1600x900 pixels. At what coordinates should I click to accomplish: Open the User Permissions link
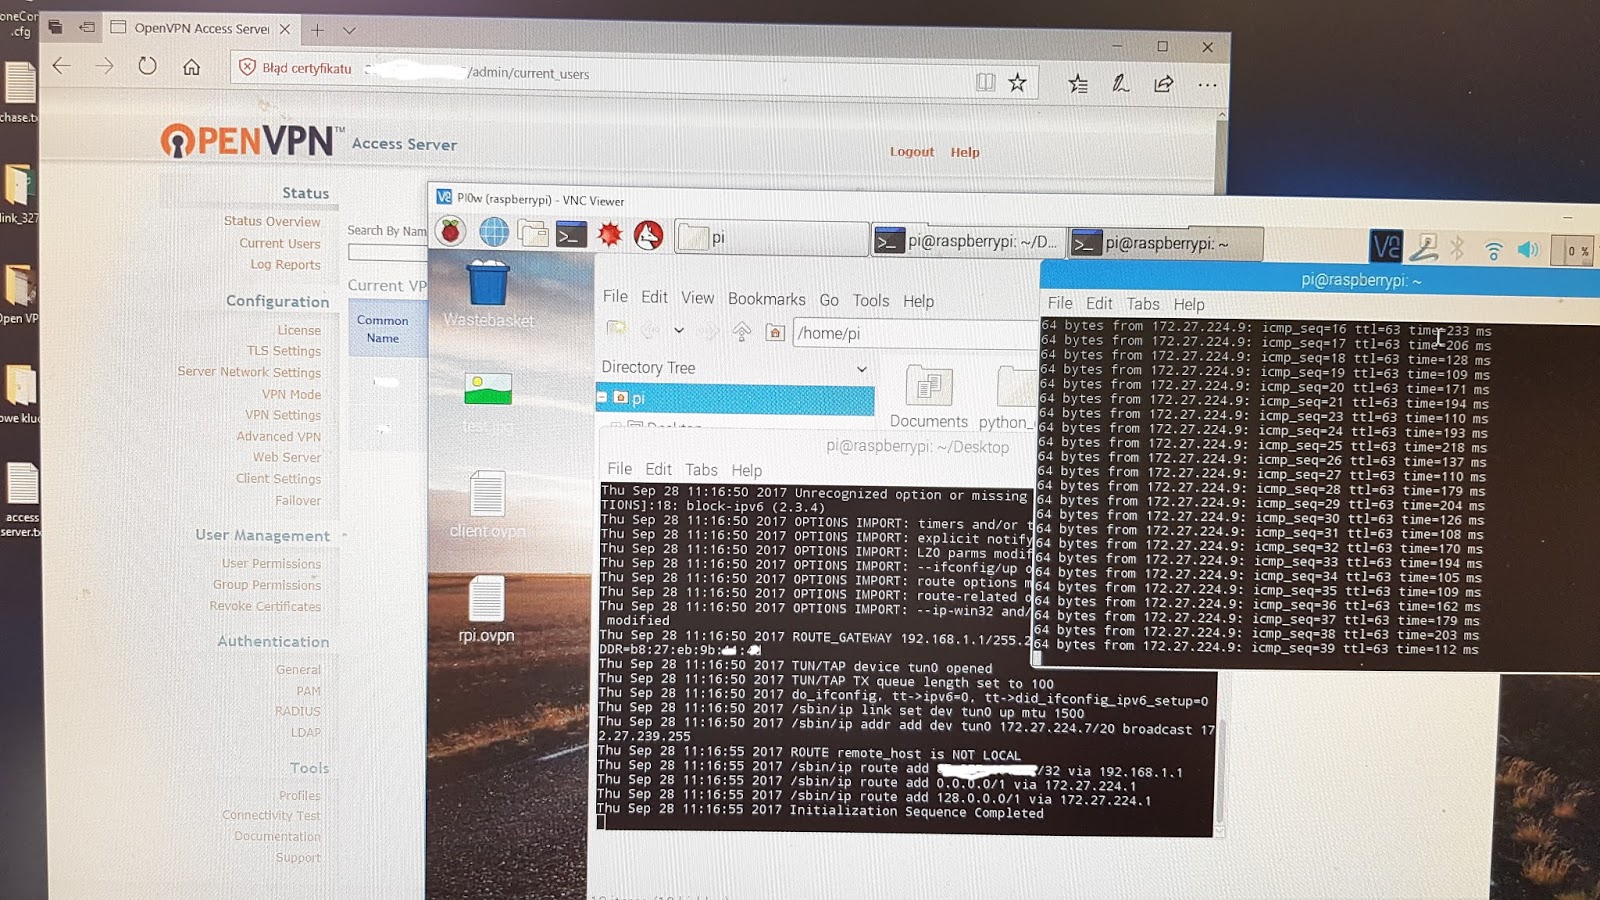(271, 563)
